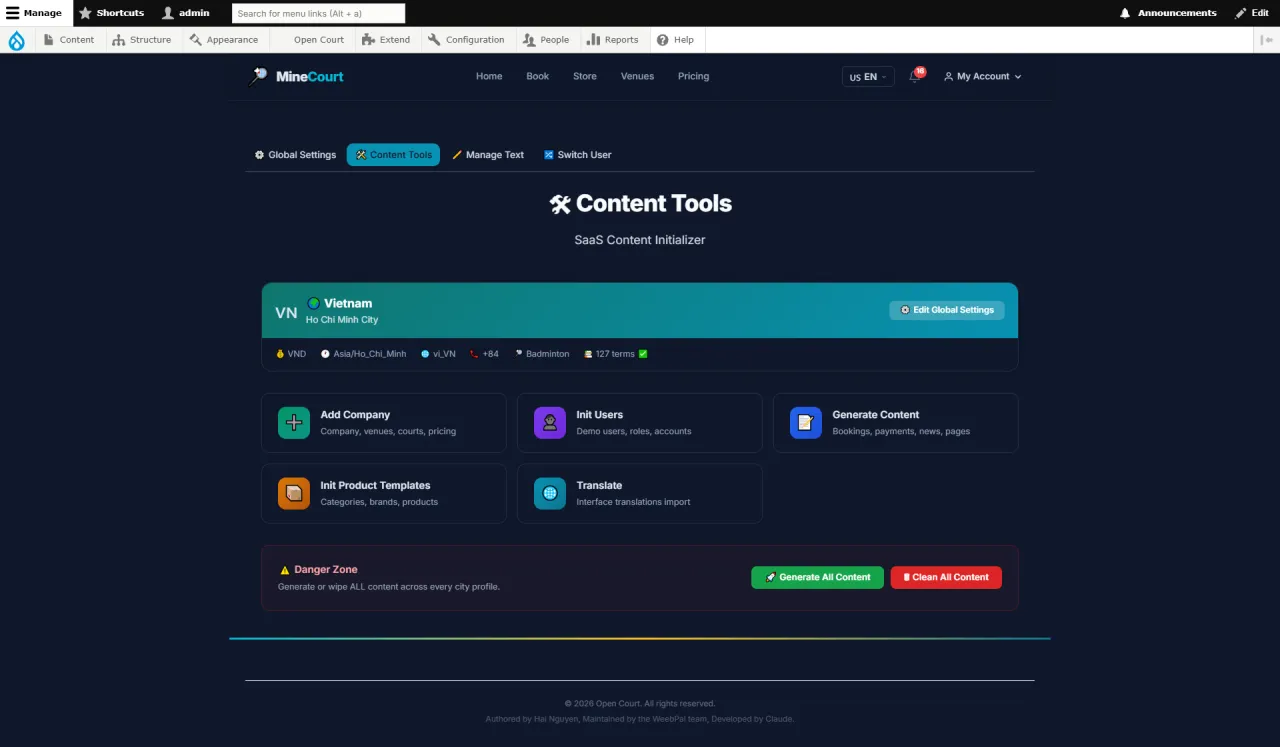The width and height of the screenshot is (1280, 747).
Task: Click the Add Company card title
Action: (355, 415)
